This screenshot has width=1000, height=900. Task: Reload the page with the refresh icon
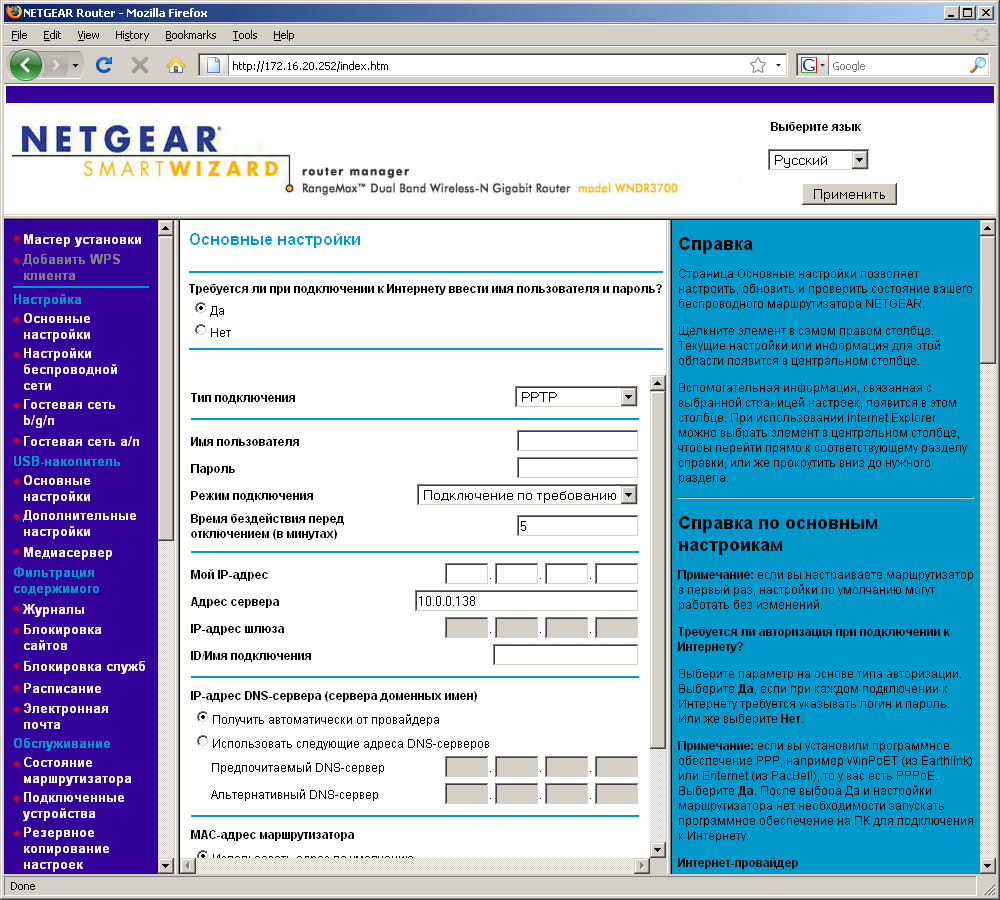(104, 65)
